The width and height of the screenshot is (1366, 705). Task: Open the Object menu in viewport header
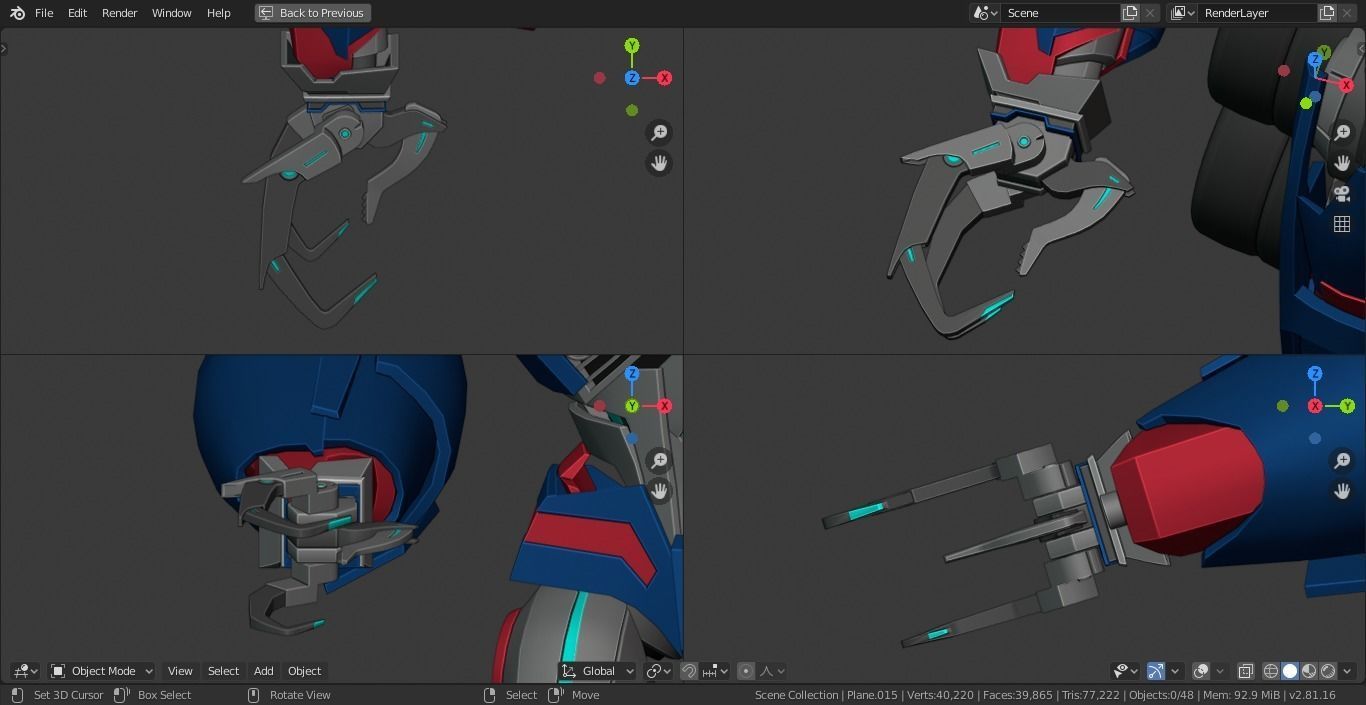tap(304, 671)
